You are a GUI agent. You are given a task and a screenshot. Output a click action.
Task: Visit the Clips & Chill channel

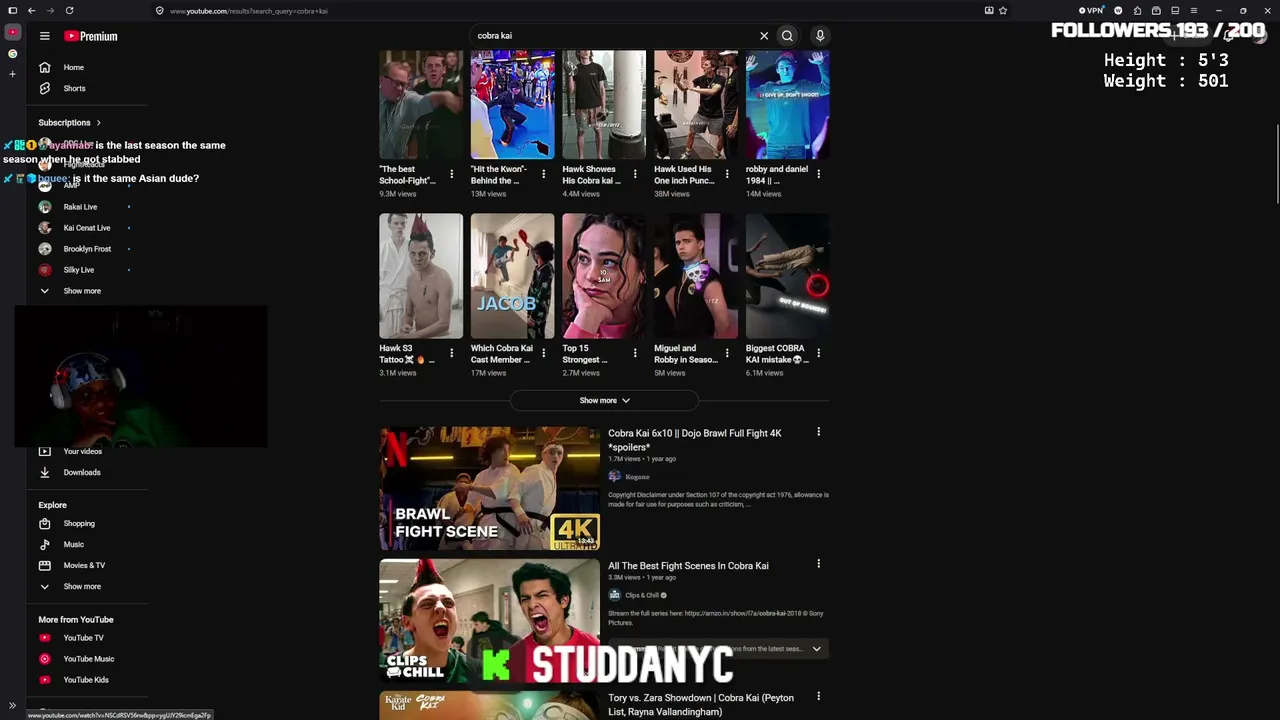coord(642,595)
